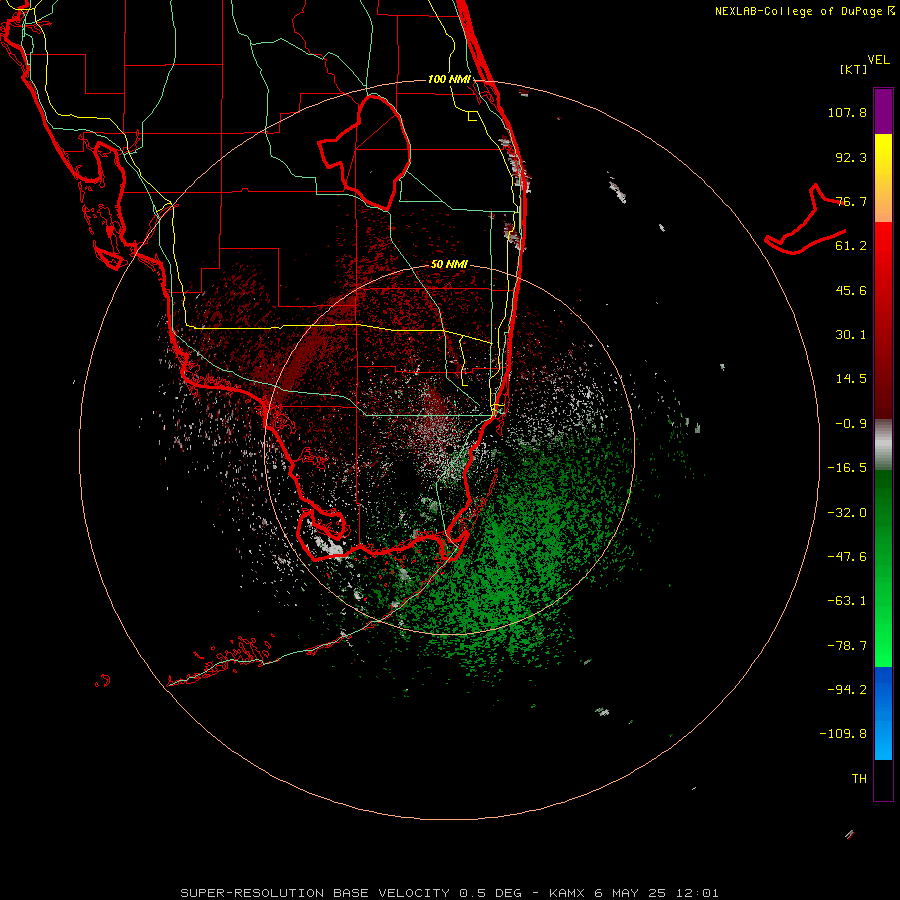Screen dimensions: 900x900
Task: Pick the gray near-zero segment of the color bar
Action: click(x=883, y=445)
